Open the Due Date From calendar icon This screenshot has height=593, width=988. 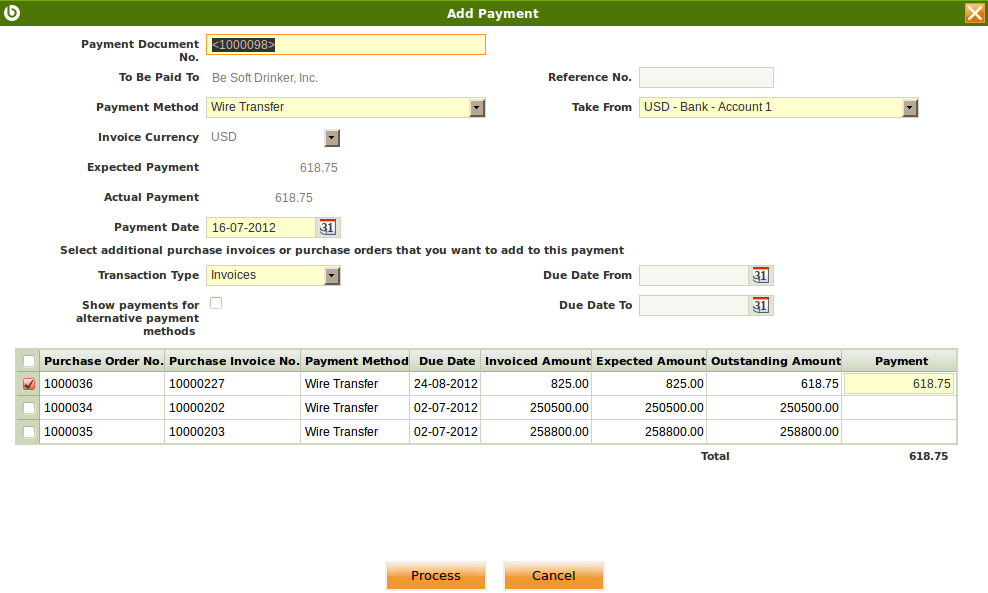761,276
